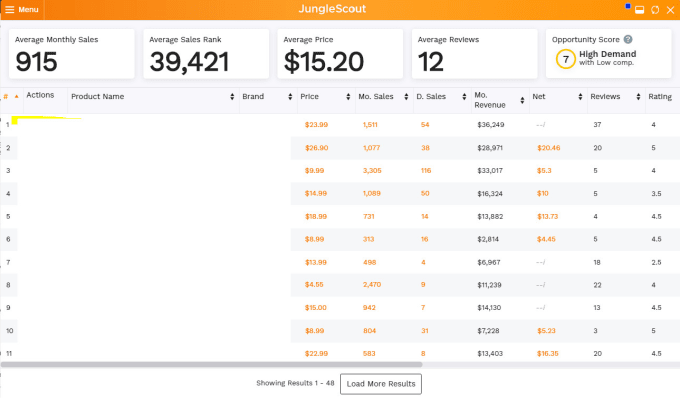Click price $4.55 in row 8
Screen dimensions: 680x398
pos(314,284)
